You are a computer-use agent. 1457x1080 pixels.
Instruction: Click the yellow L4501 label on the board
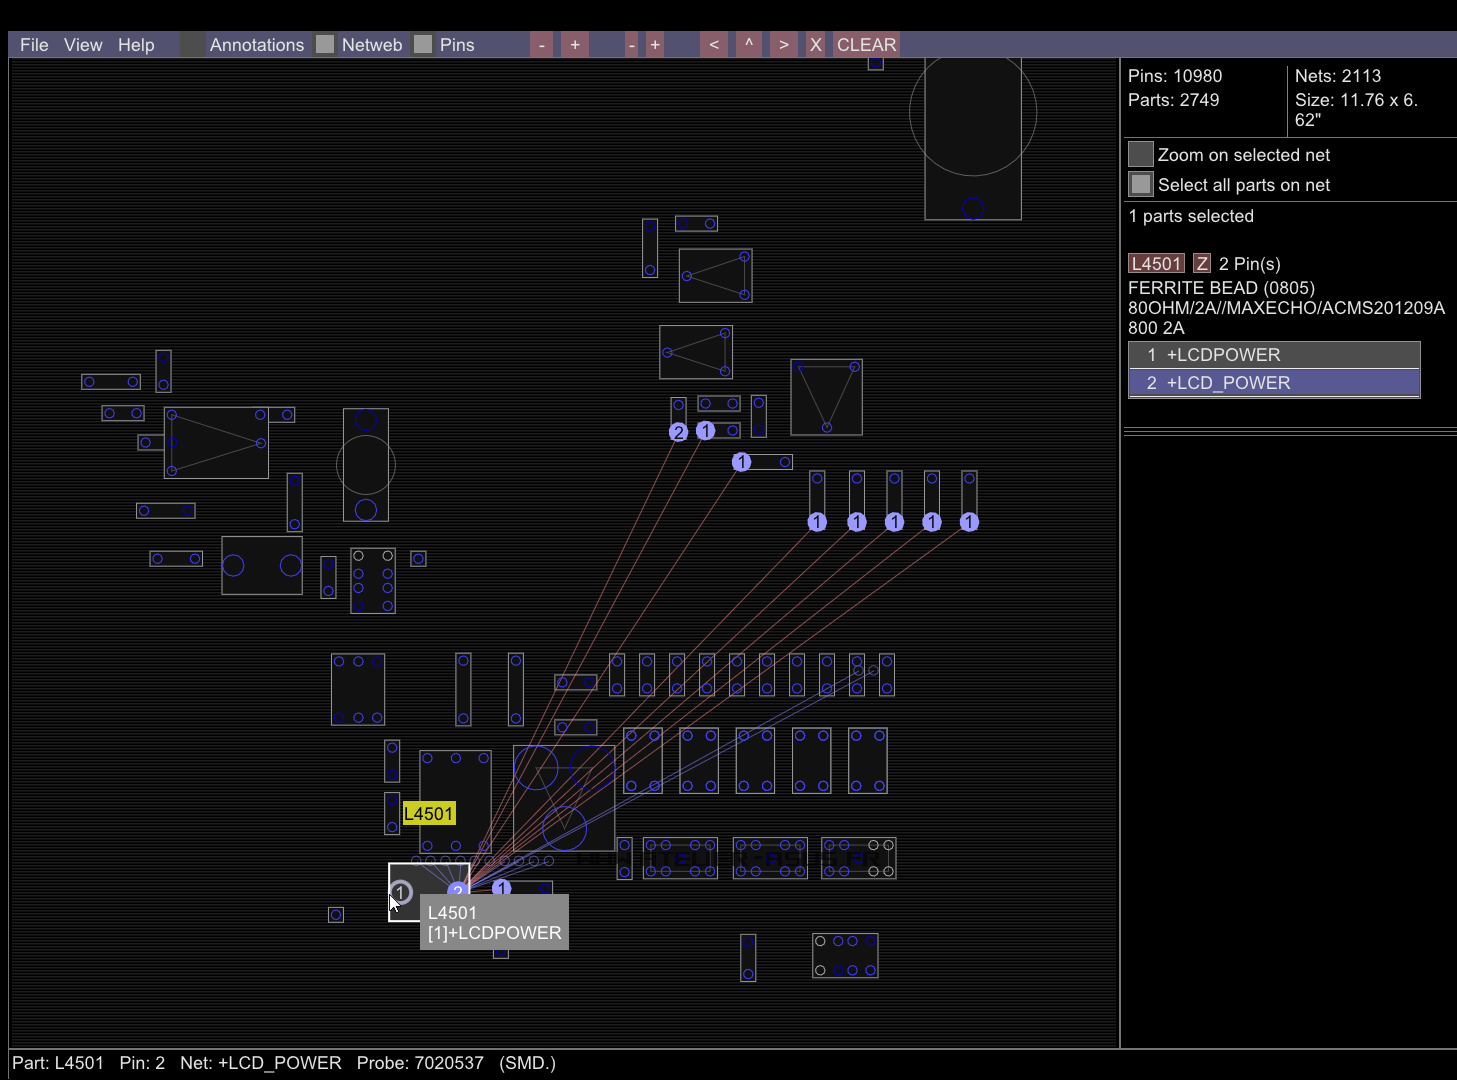click(x=428, y=814)
